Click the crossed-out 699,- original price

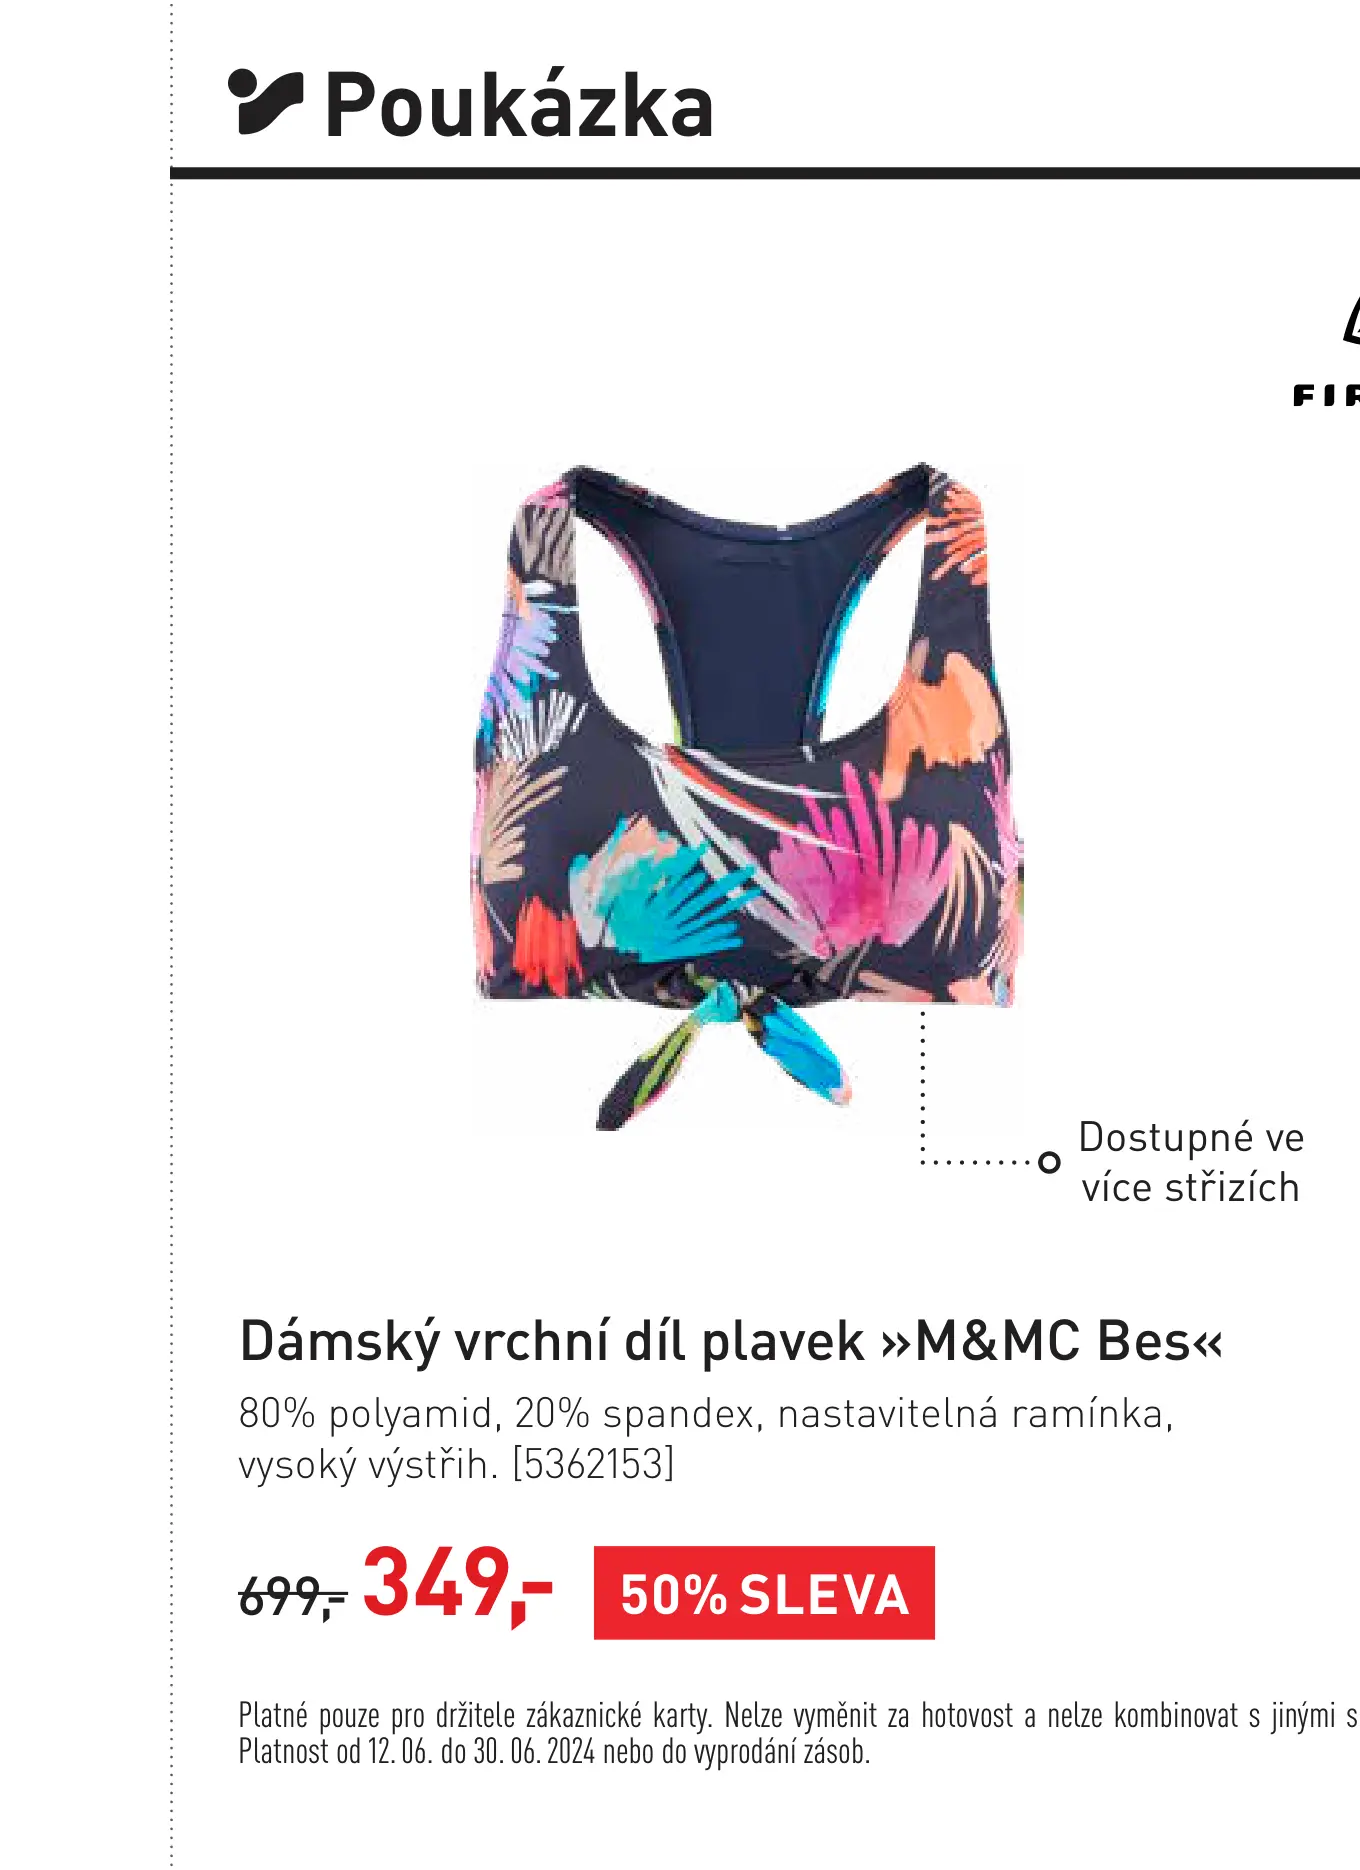point(292,1596)
